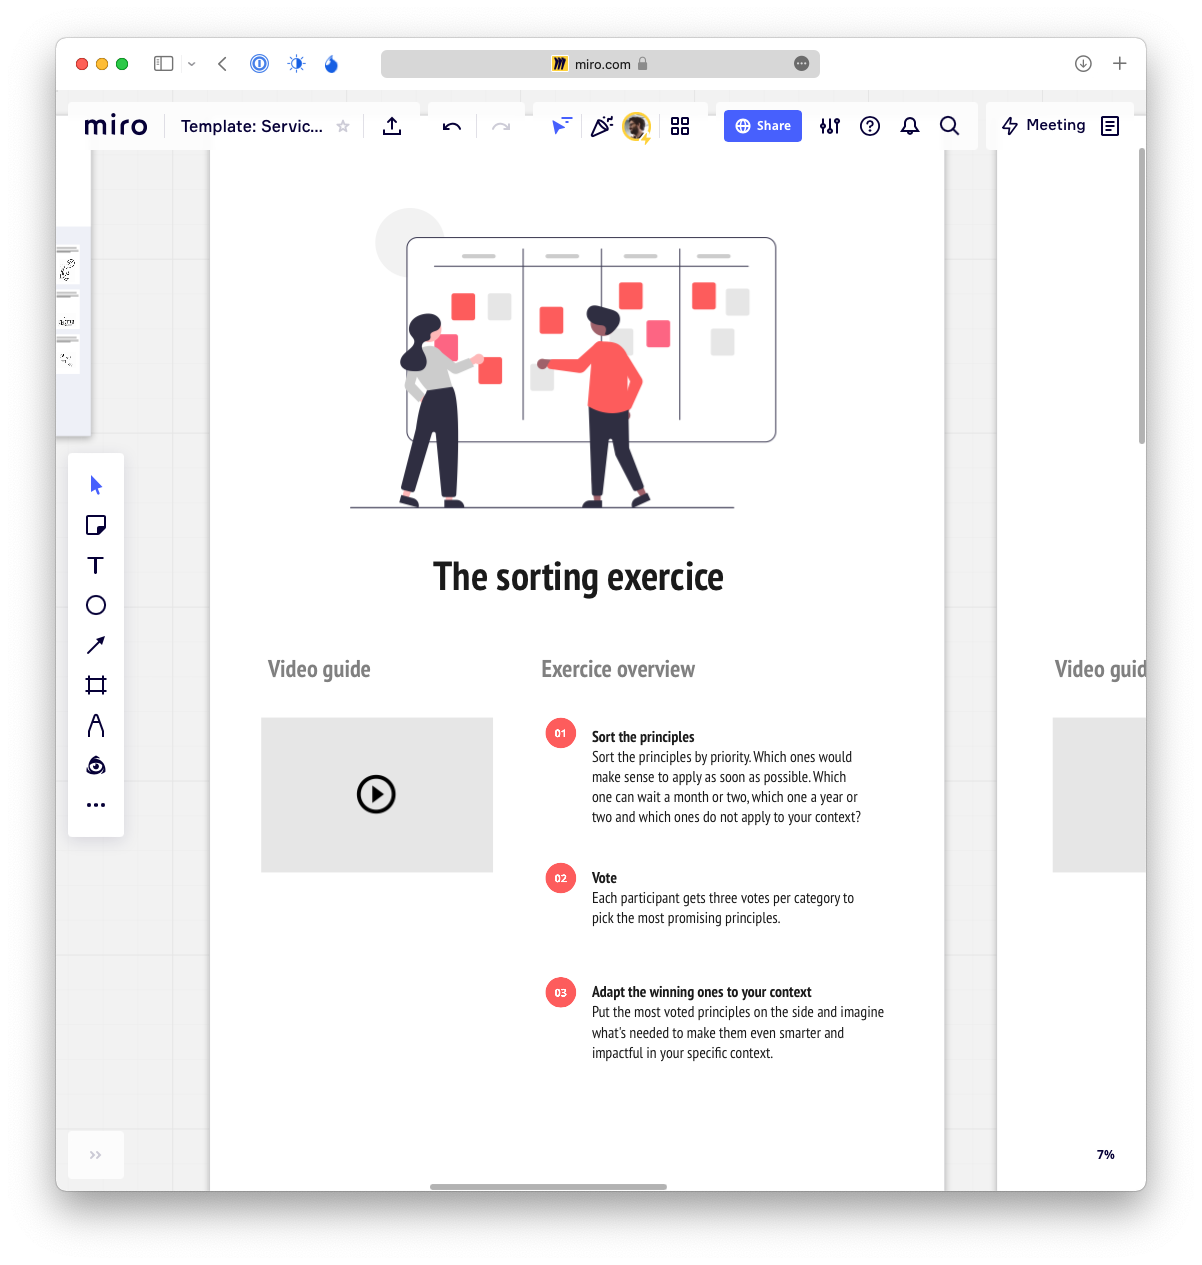Expand more tools with three dots
The image size is (1202, 1265).
point(96,805)
